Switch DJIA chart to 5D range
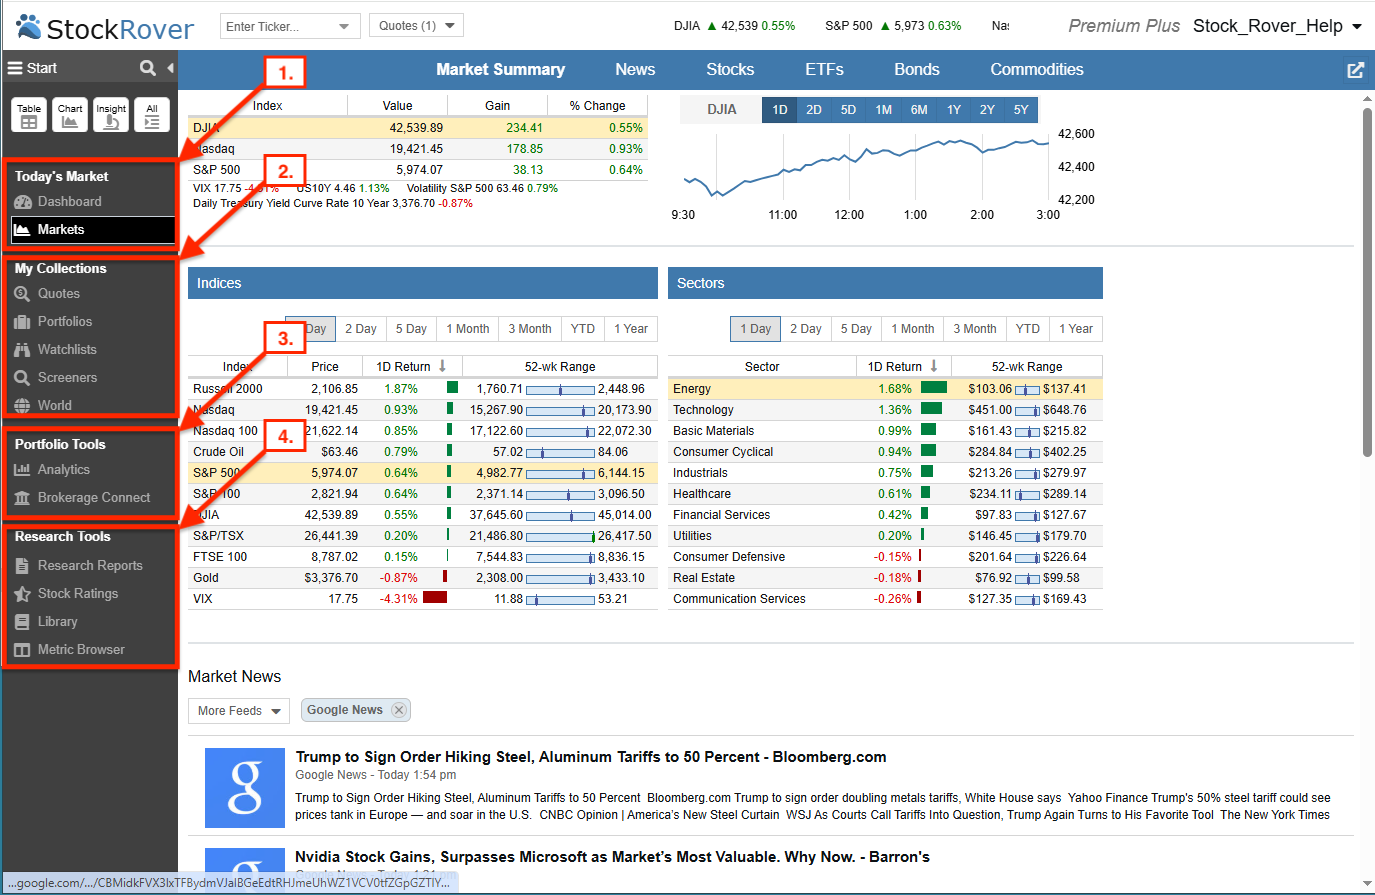1375x895 pixels. coord(848,110)
